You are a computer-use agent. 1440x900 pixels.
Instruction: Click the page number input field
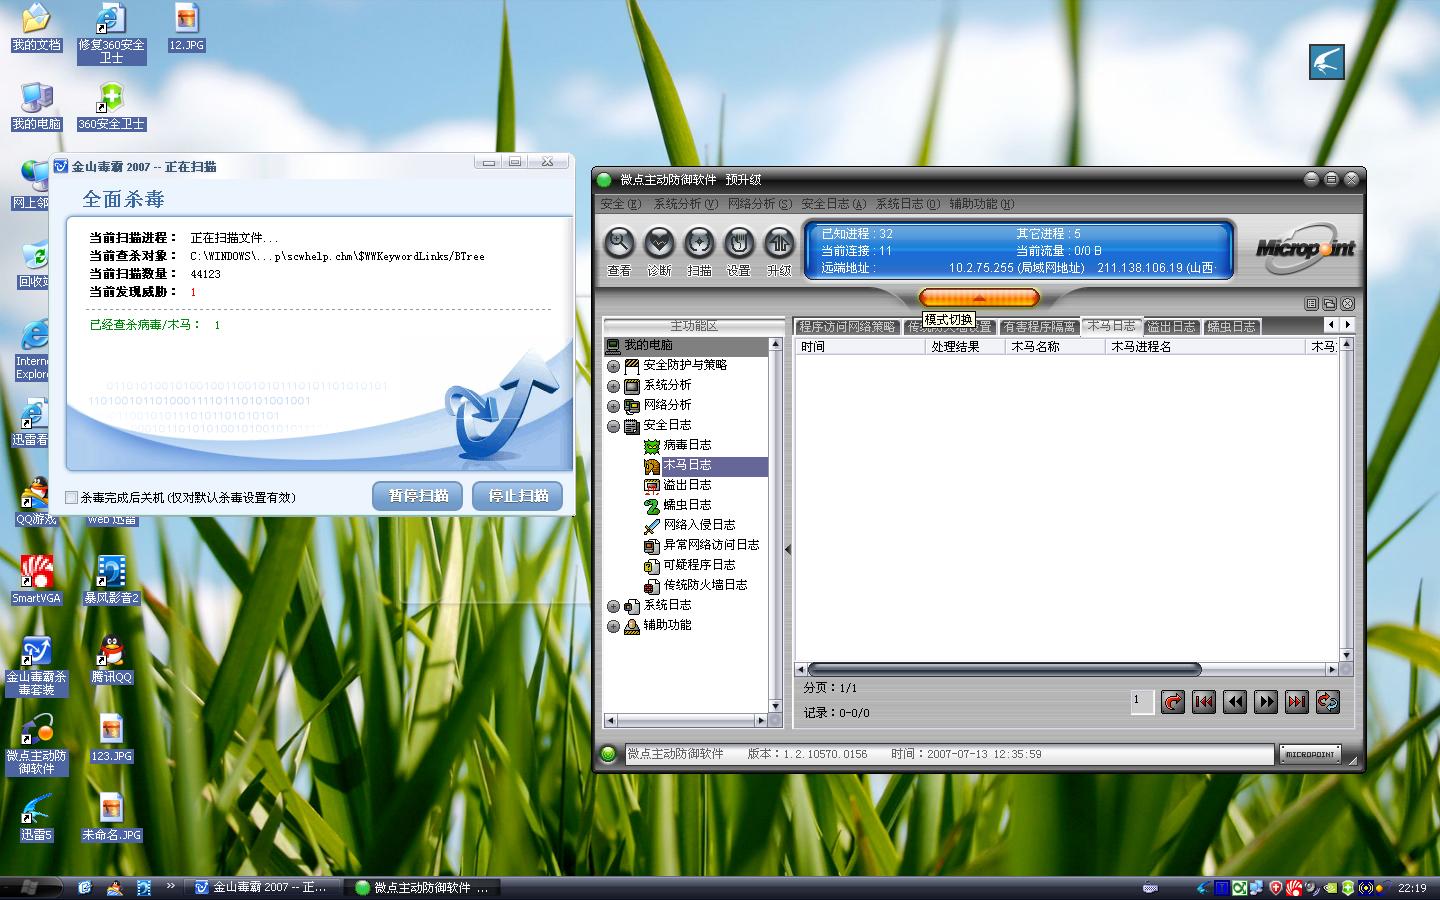1141,702
